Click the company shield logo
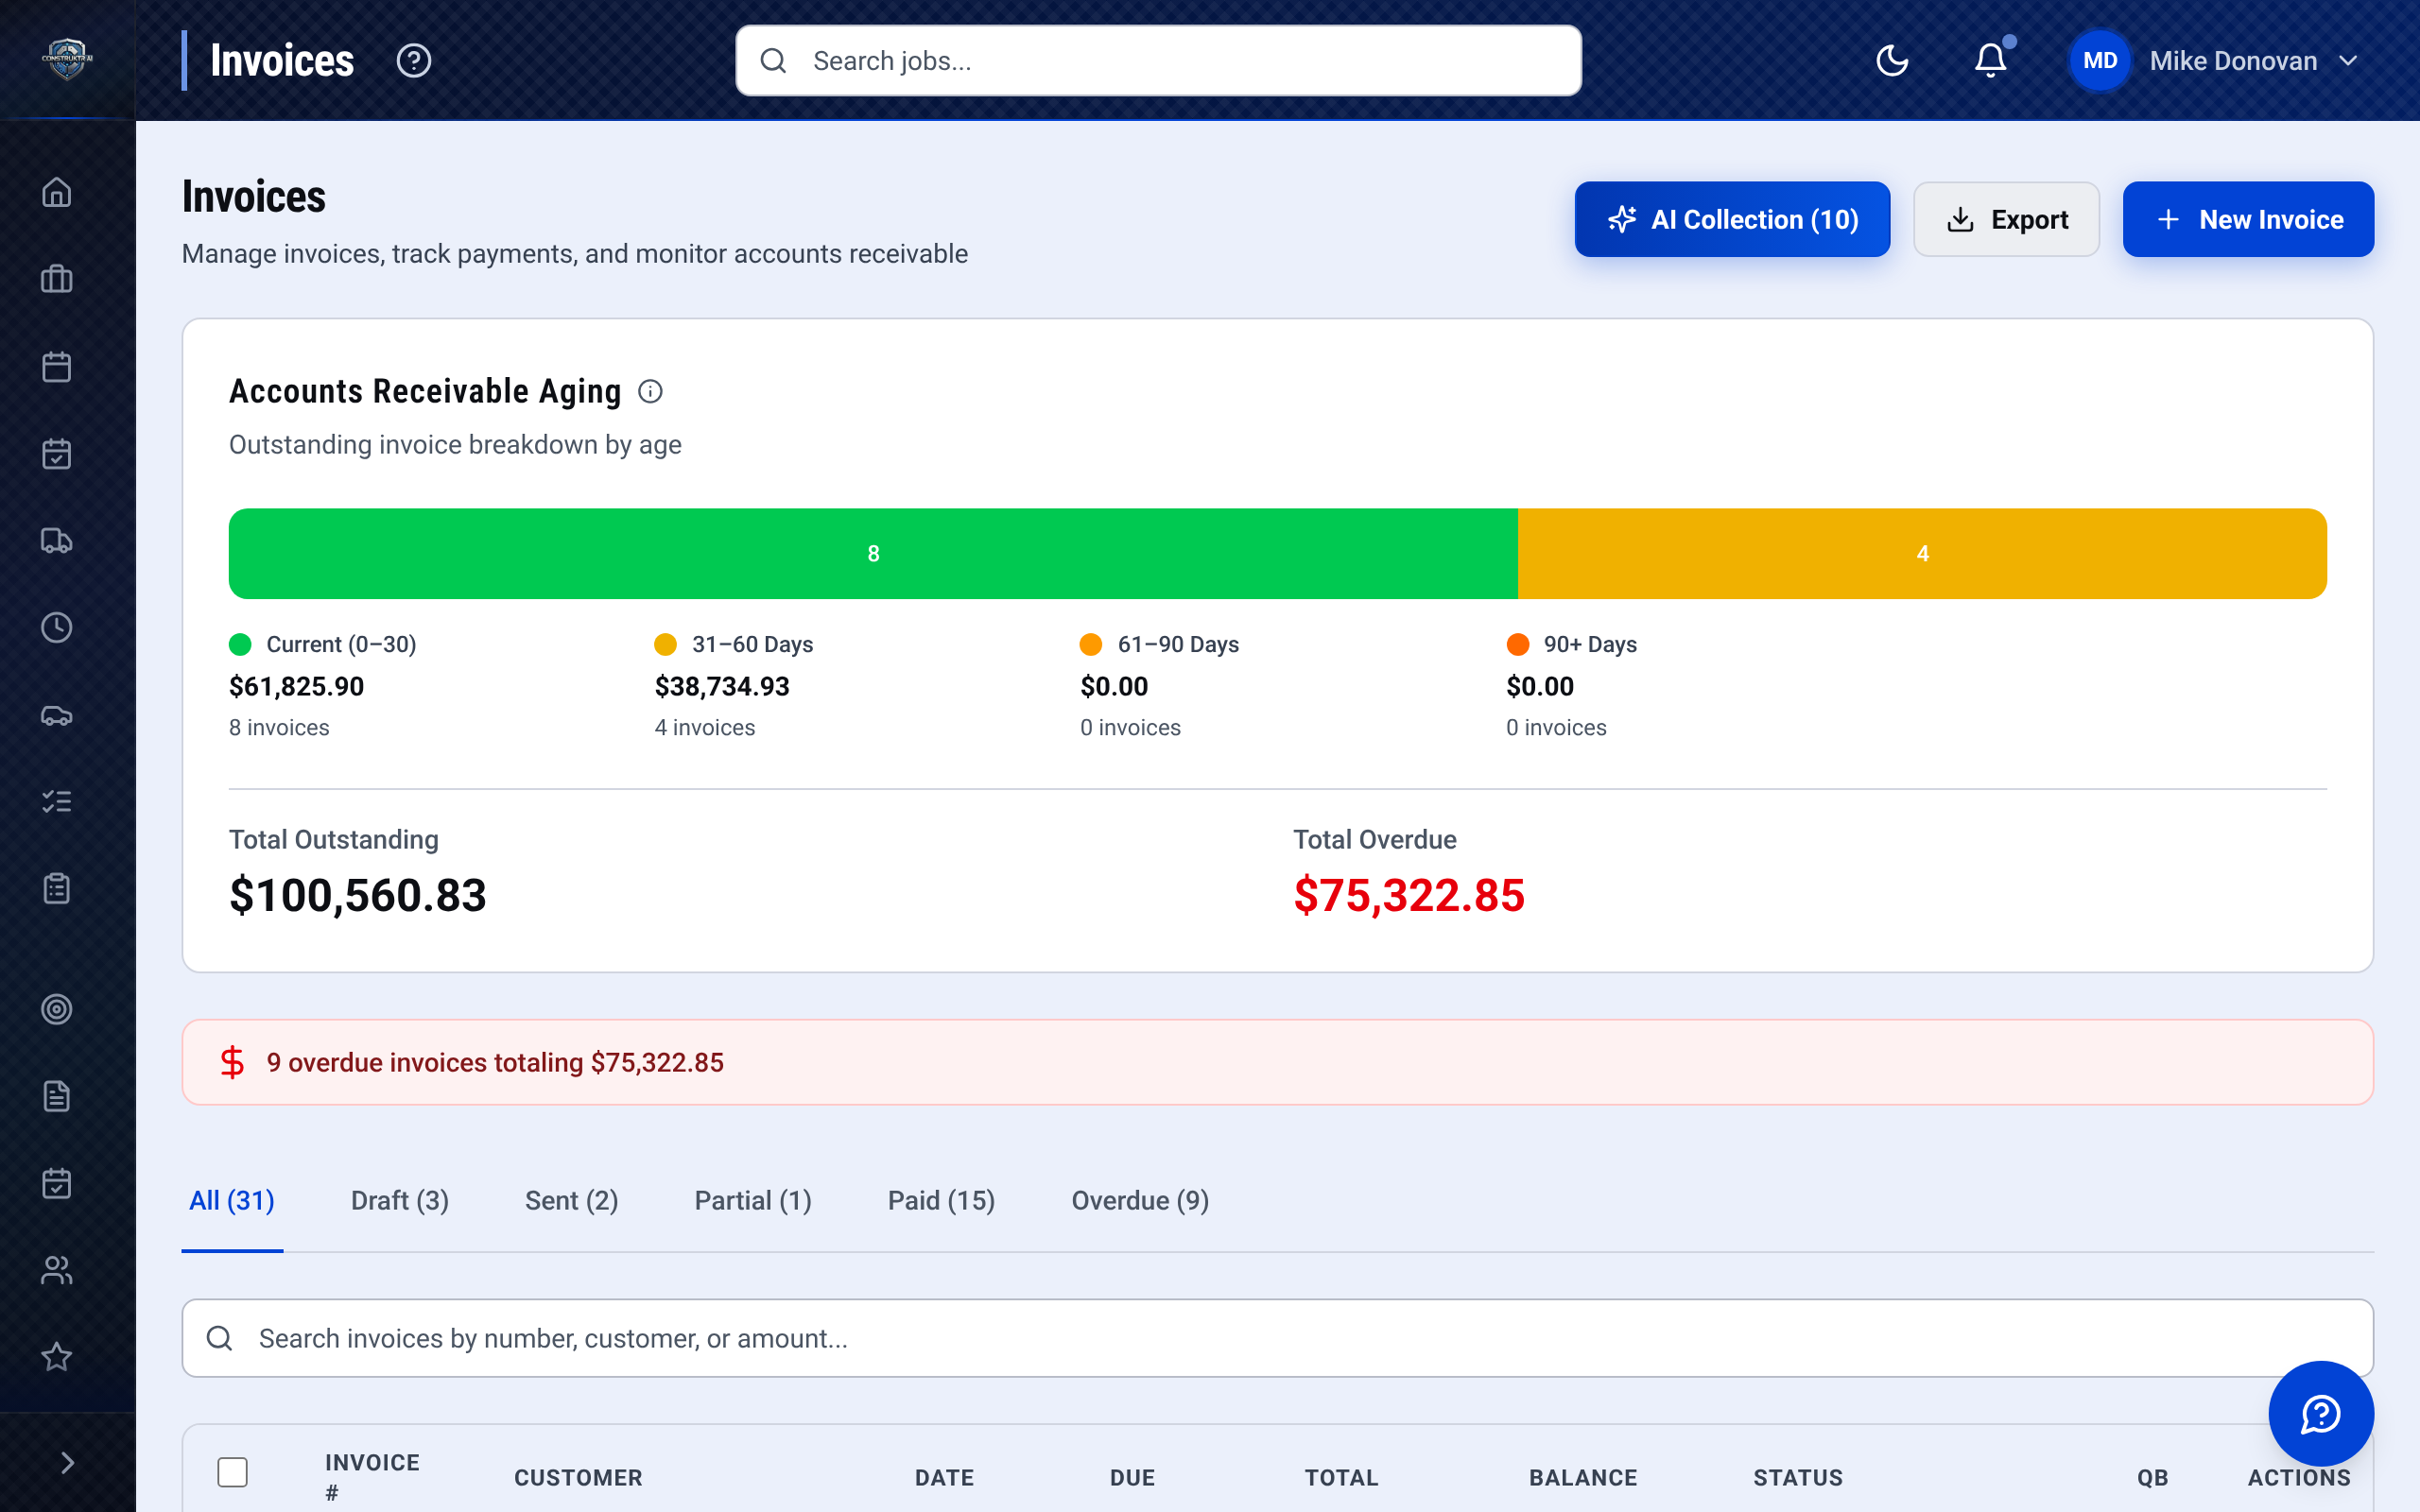This screenshot has height=1512, width=2420. pos(67,59)
